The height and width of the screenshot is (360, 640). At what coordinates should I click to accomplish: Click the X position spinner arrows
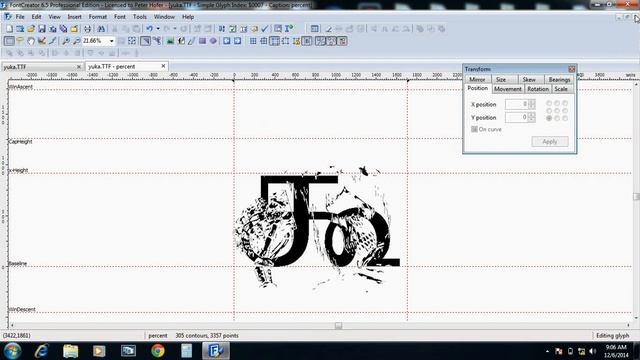532,104
